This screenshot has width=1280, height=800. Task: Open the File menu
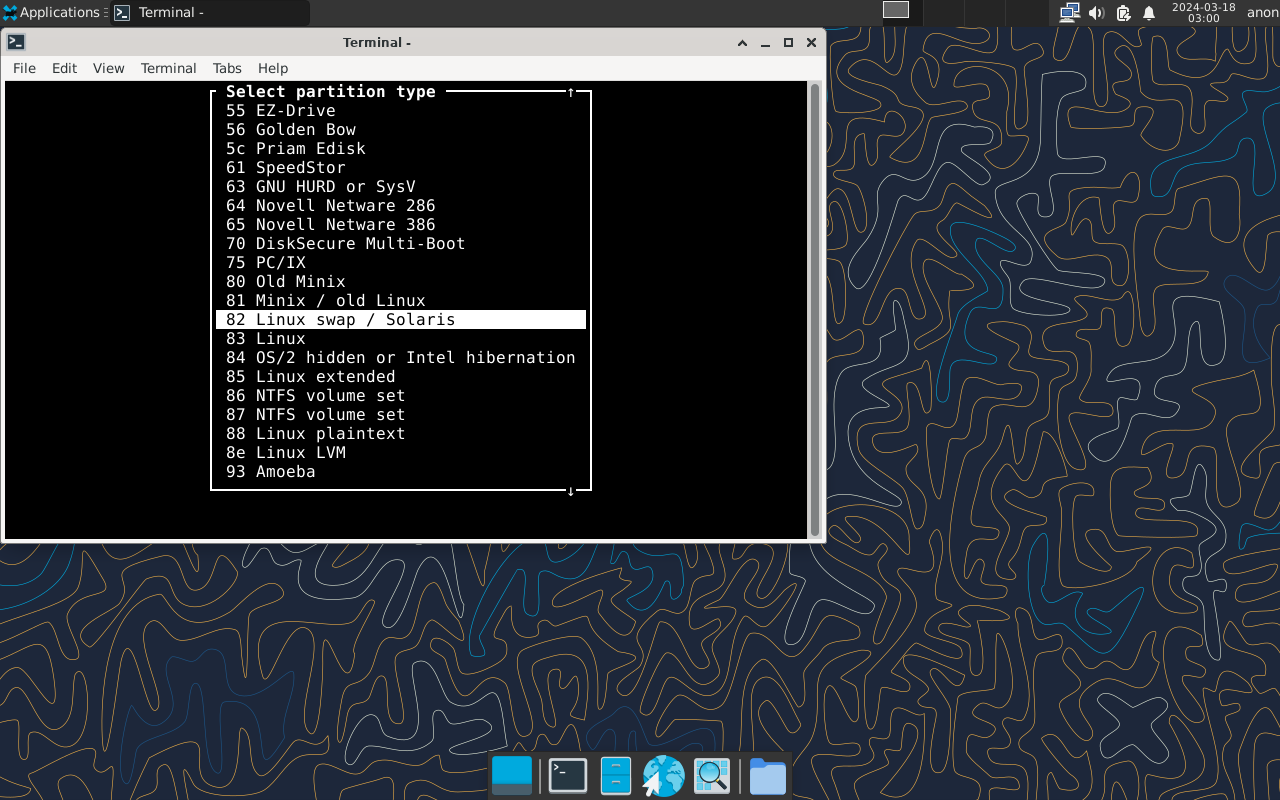coord(24,68)
